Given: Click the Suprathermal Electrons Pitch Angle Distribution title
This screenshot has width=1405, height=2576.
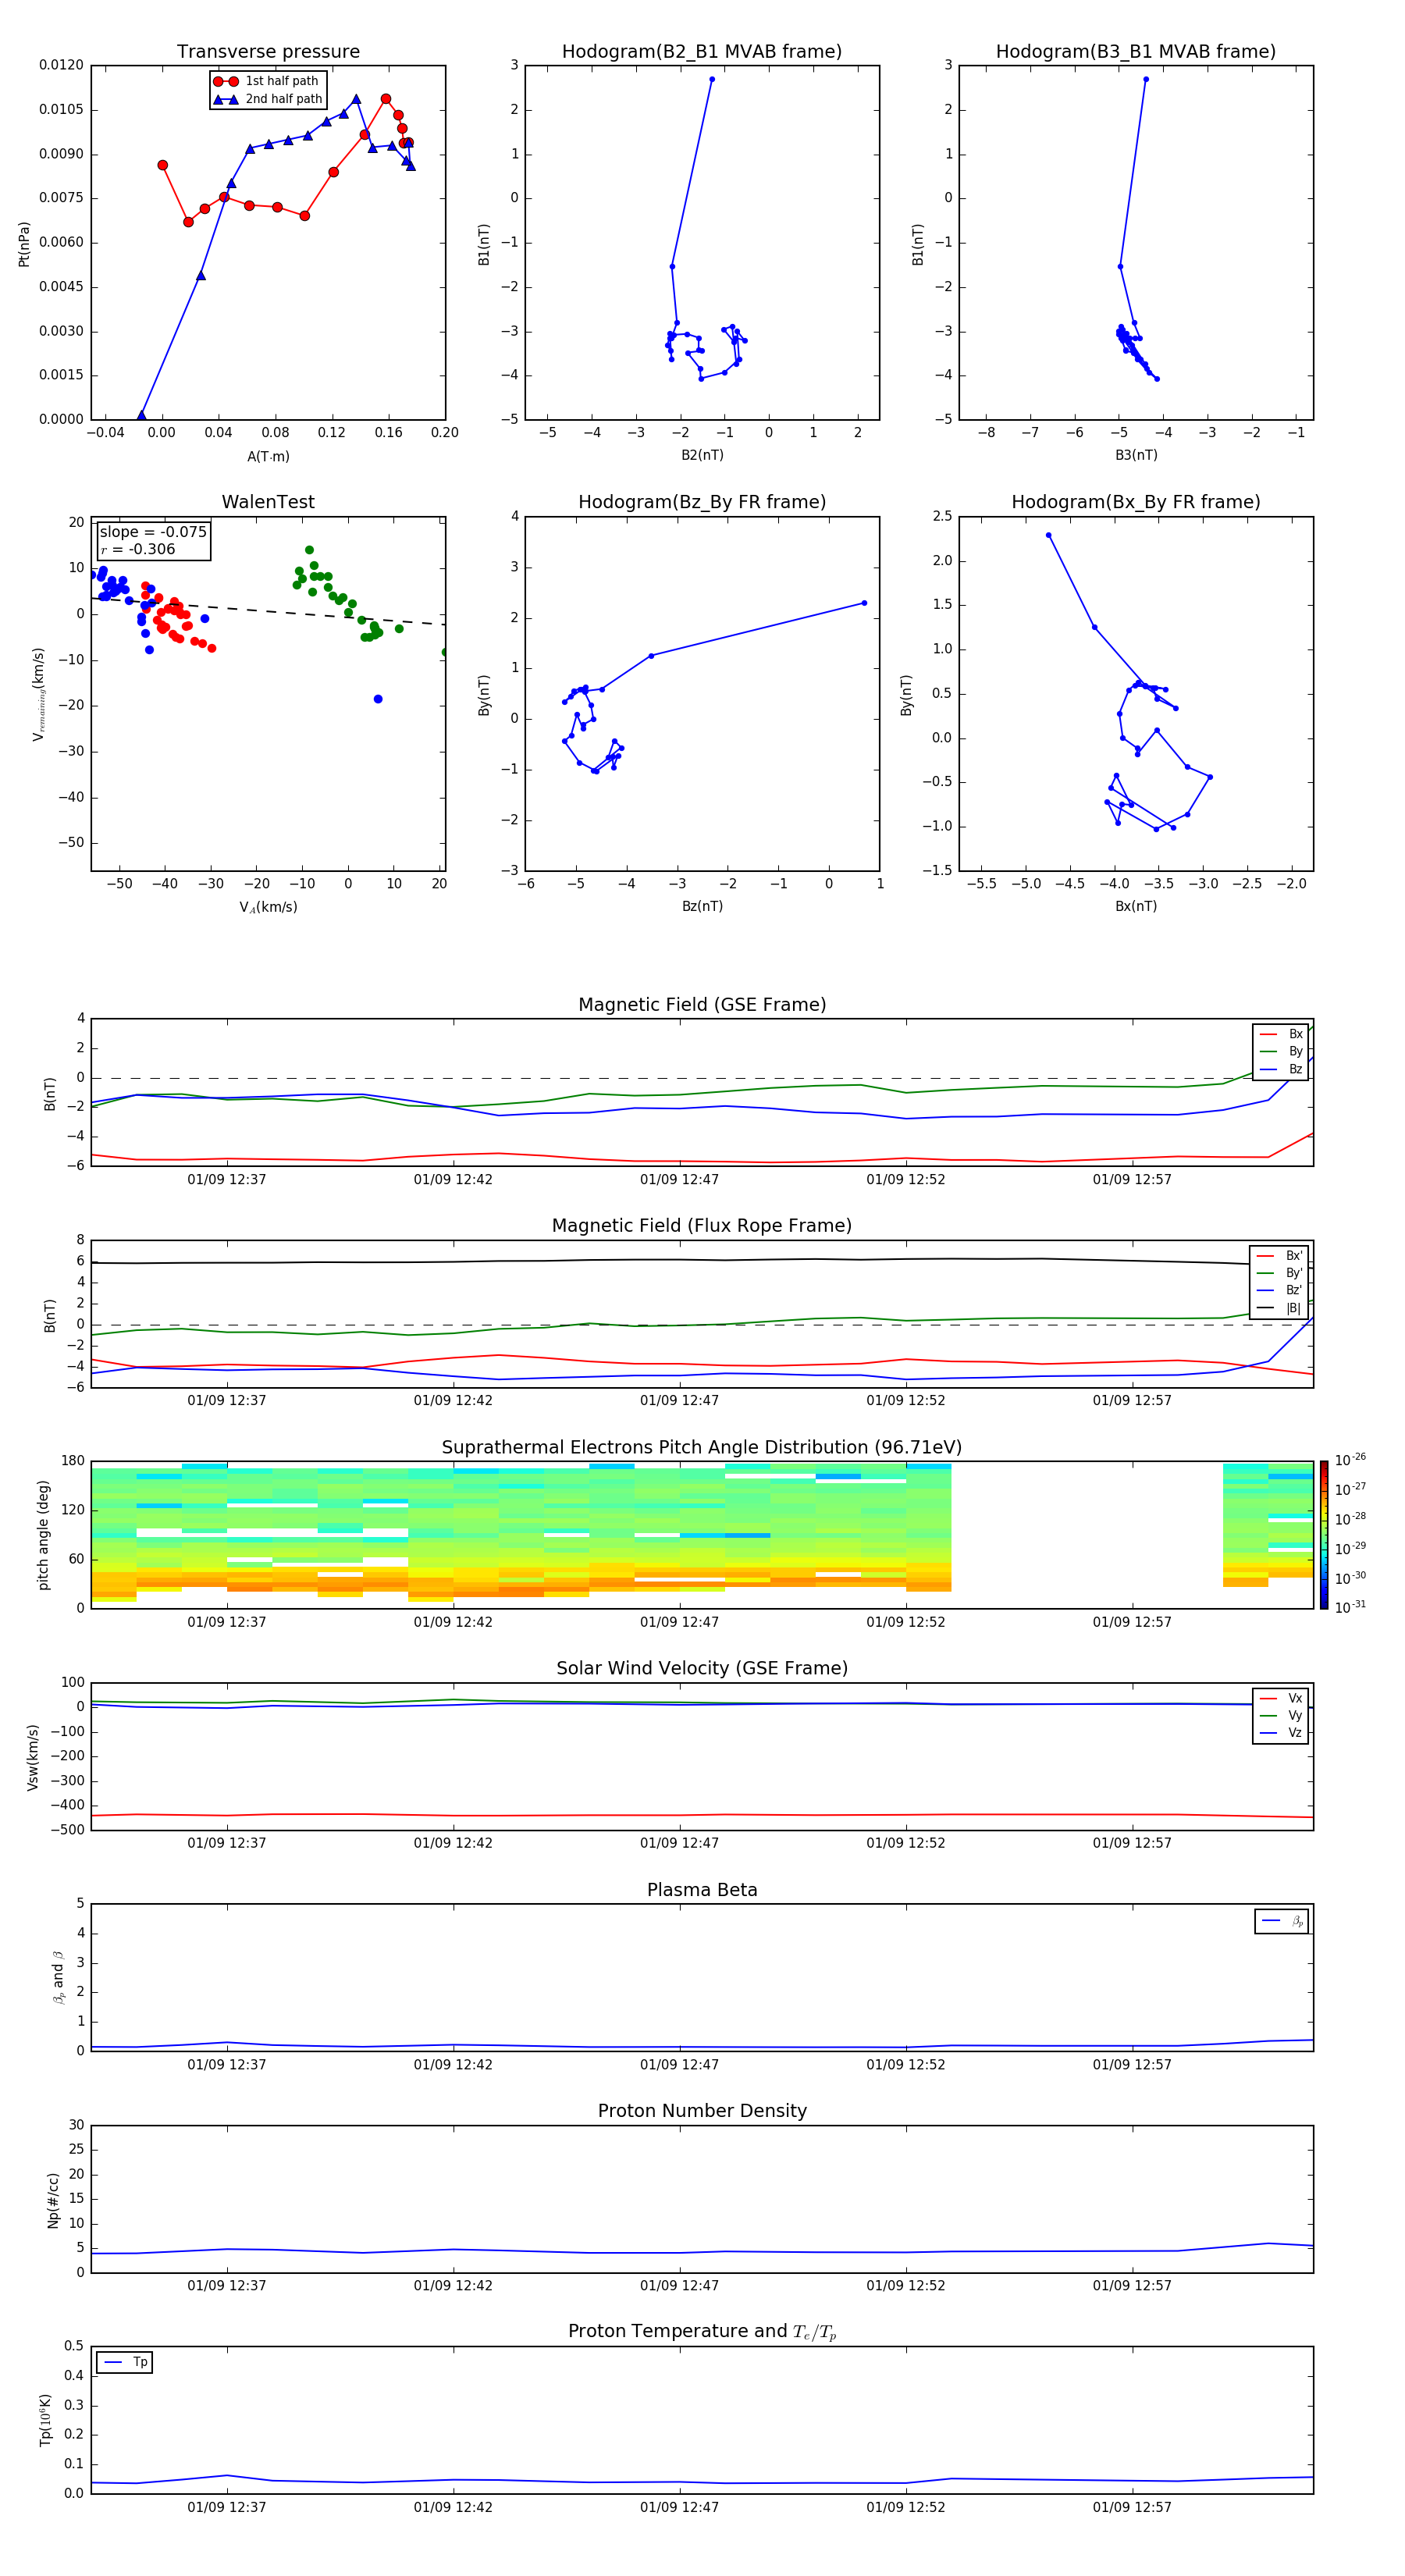Looking at the screenshot, I should coord(702,1448).
